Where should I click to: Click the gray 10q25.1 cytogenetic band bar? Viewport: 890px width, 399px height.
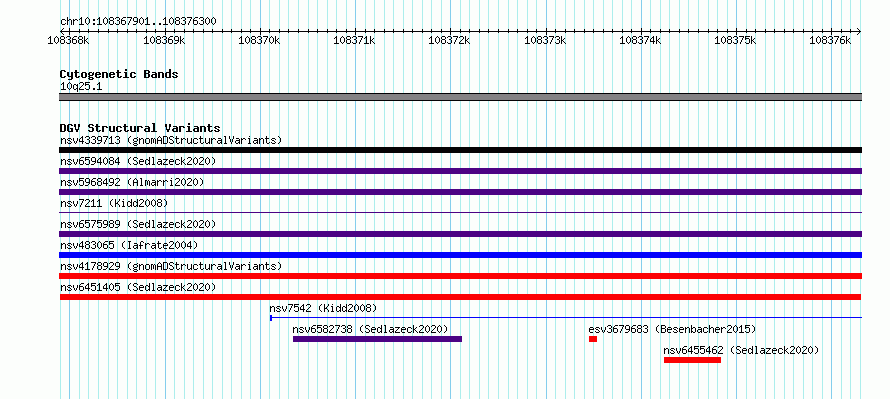[x=460, y=97]
